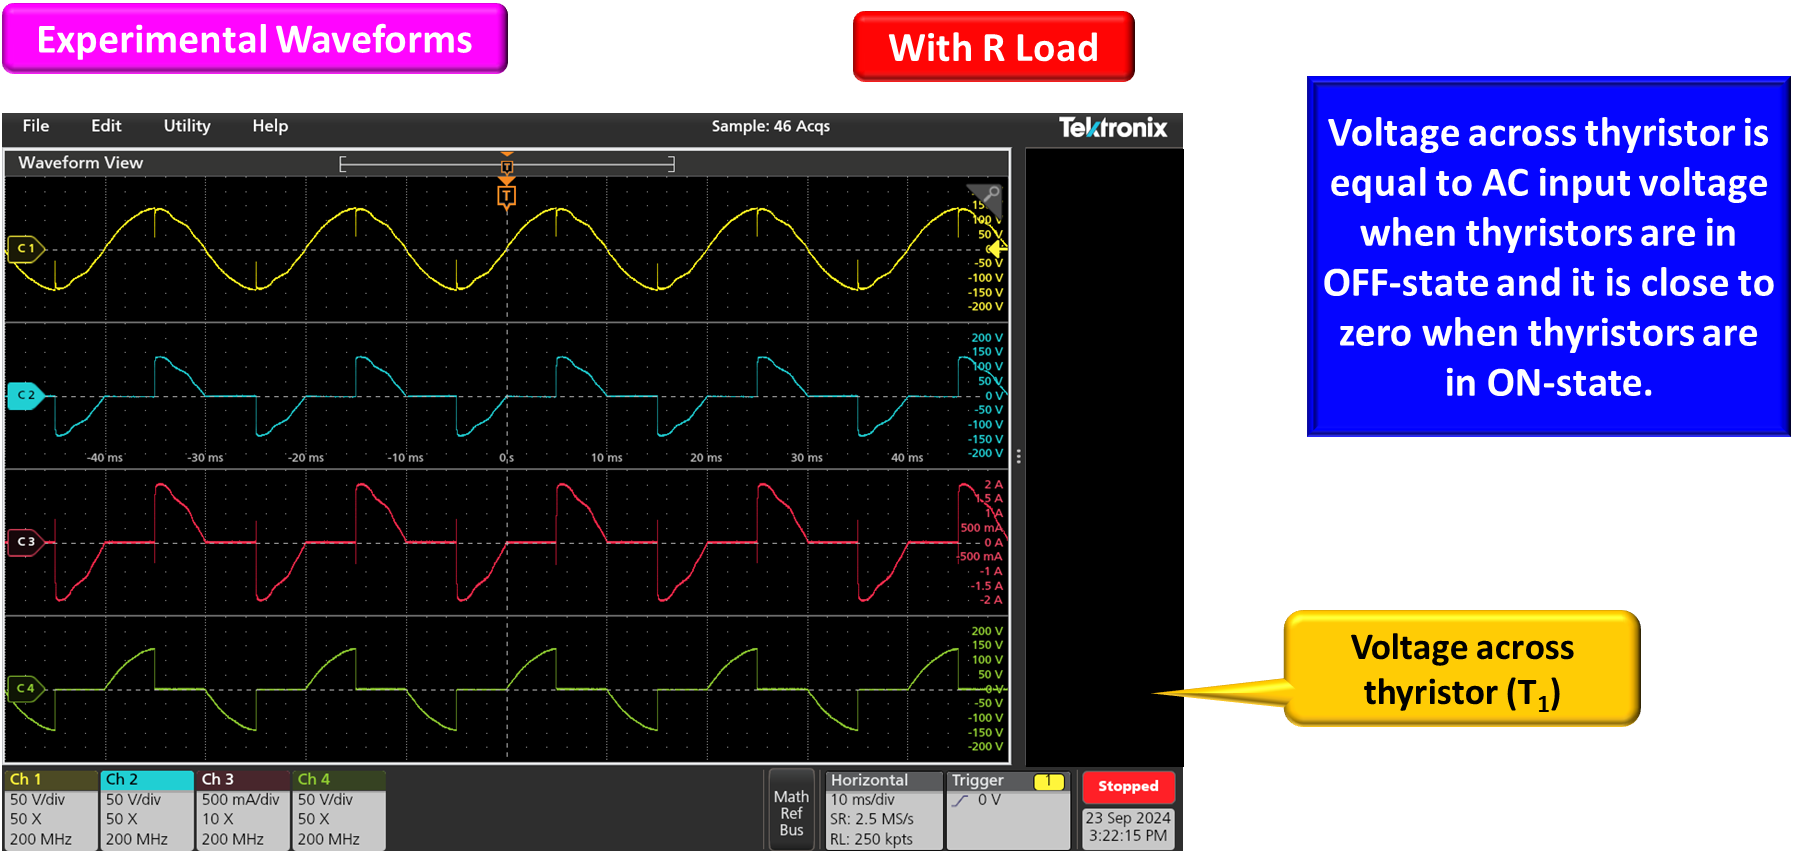Open the Ch 1 settings badge
Screen dimensions: 1809x851
[50, 809]
